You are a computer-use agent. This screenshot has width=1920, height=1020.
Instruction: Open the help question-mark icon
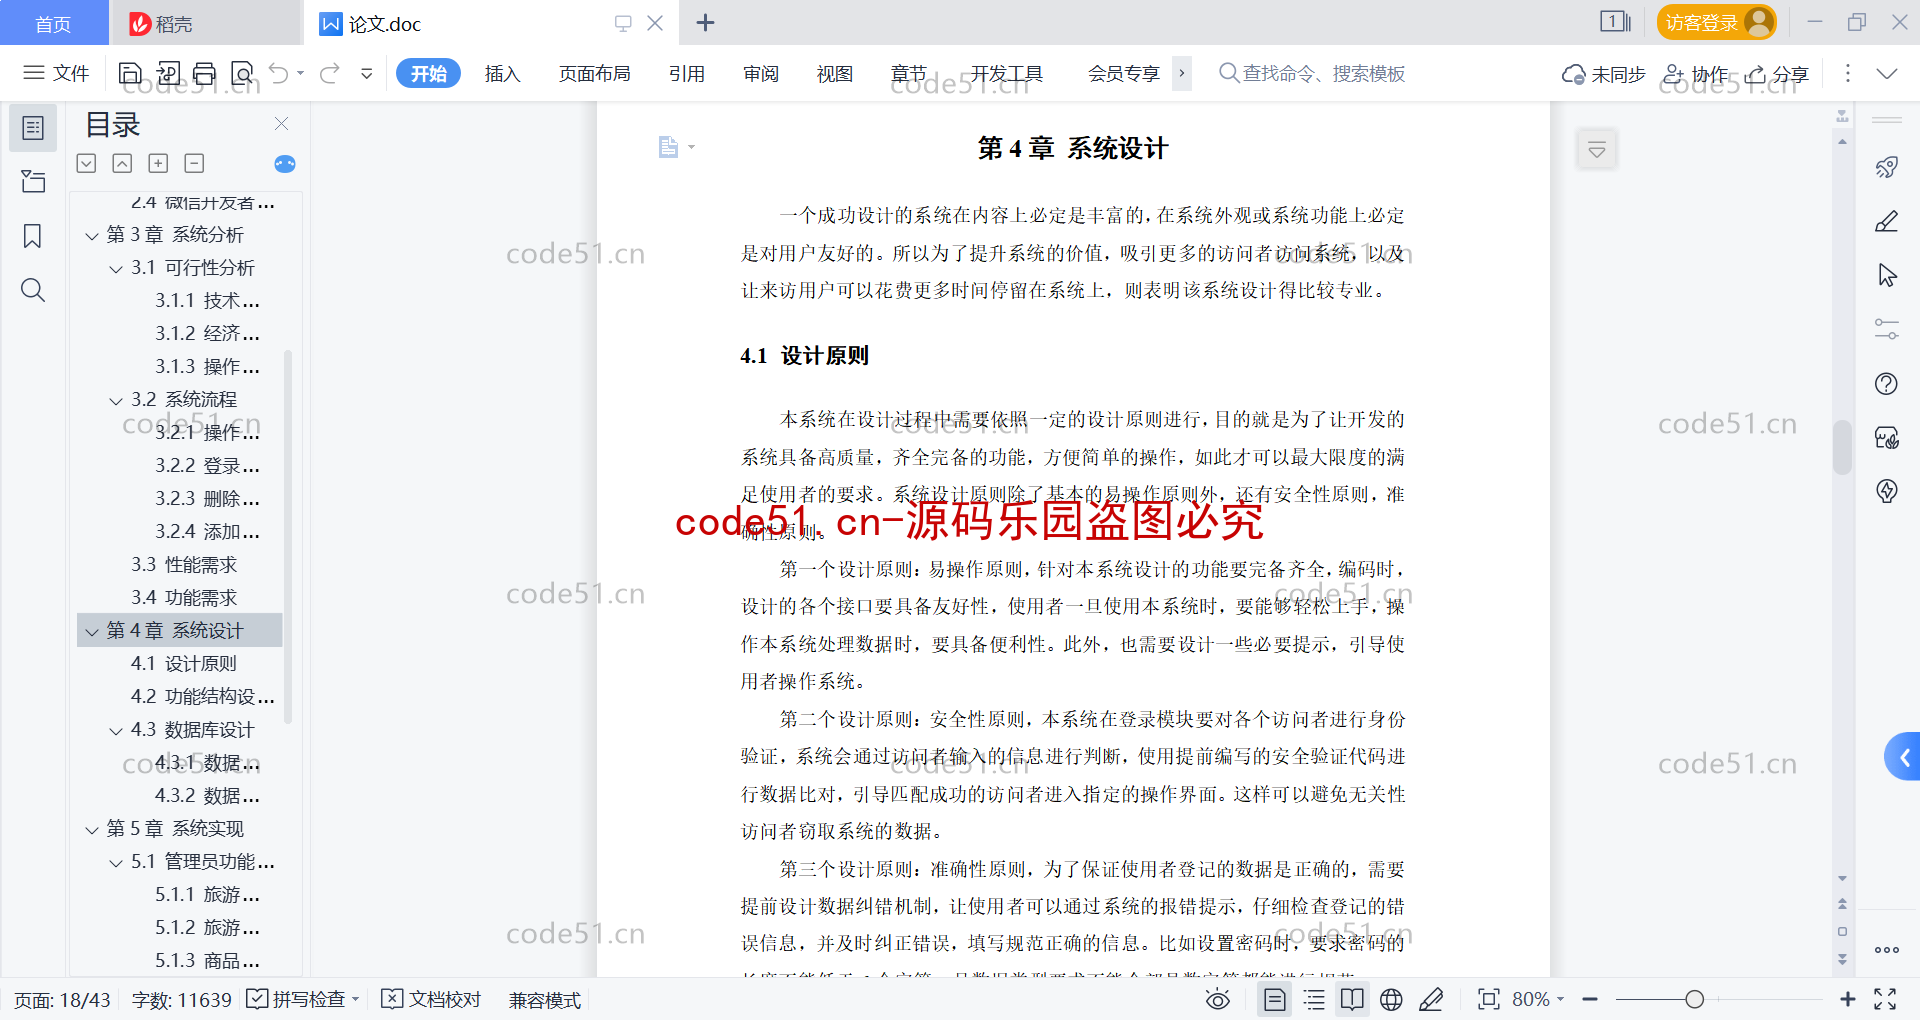coord(1887,384)
